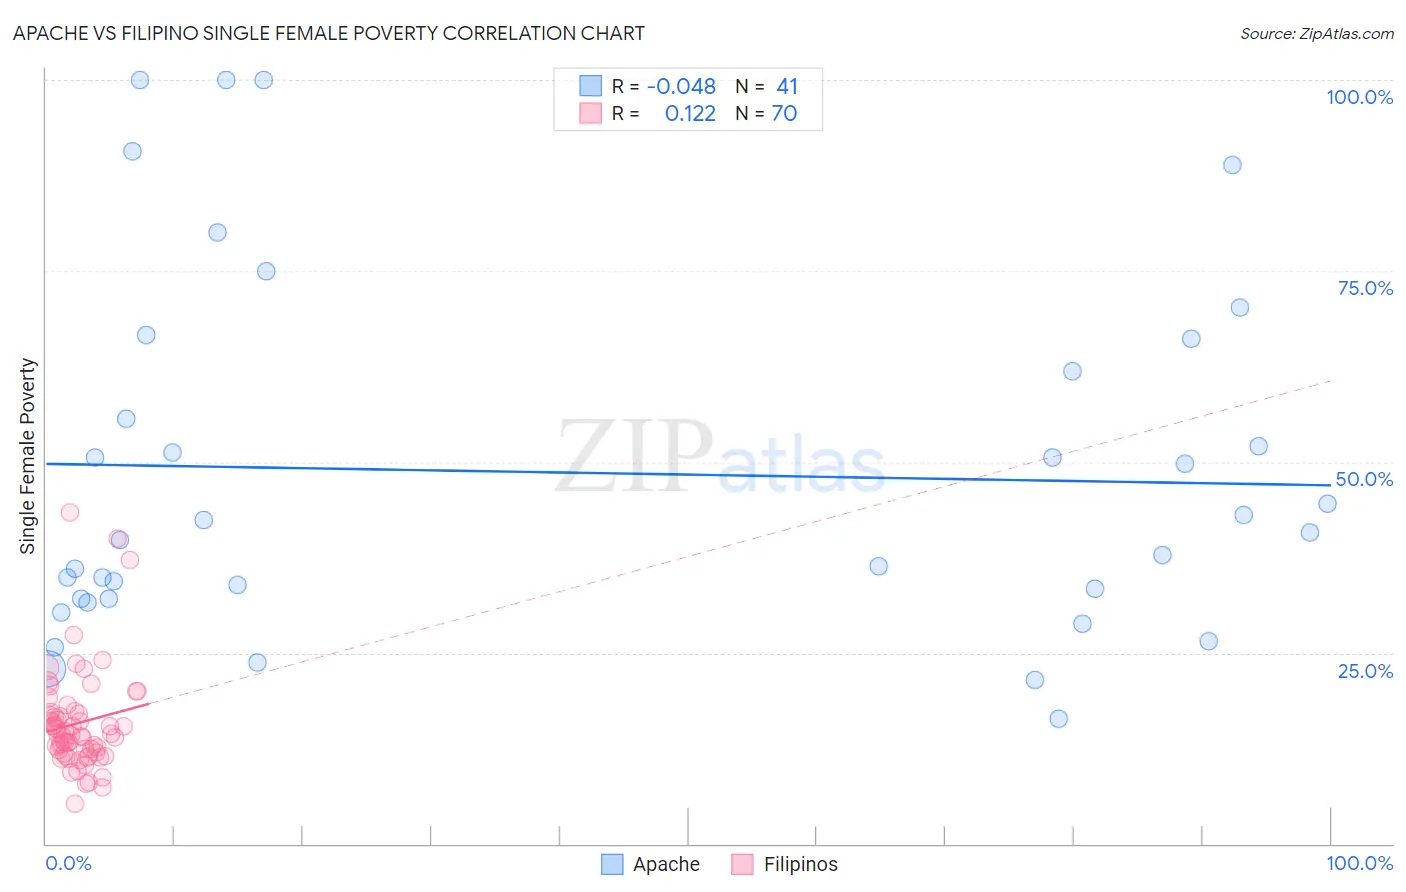Select the 25.0% y-axis label
This screenshot has height=892, width=1406.
(1365, 671)
